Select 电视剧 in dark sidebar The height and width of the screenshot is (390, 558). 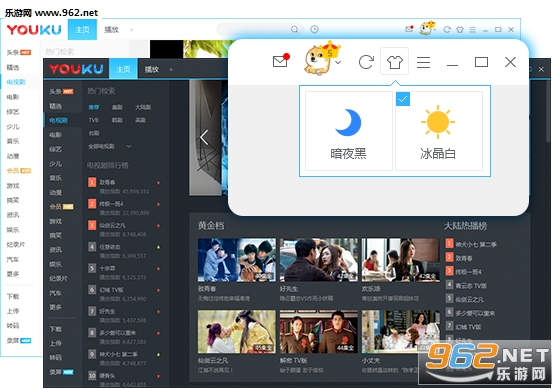click(58, 121)
